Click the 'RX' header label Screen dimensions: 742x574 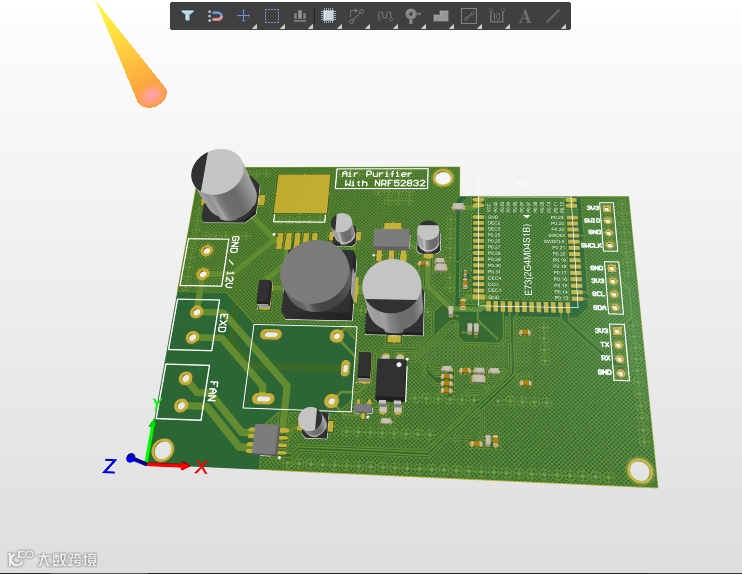point(606,358)
